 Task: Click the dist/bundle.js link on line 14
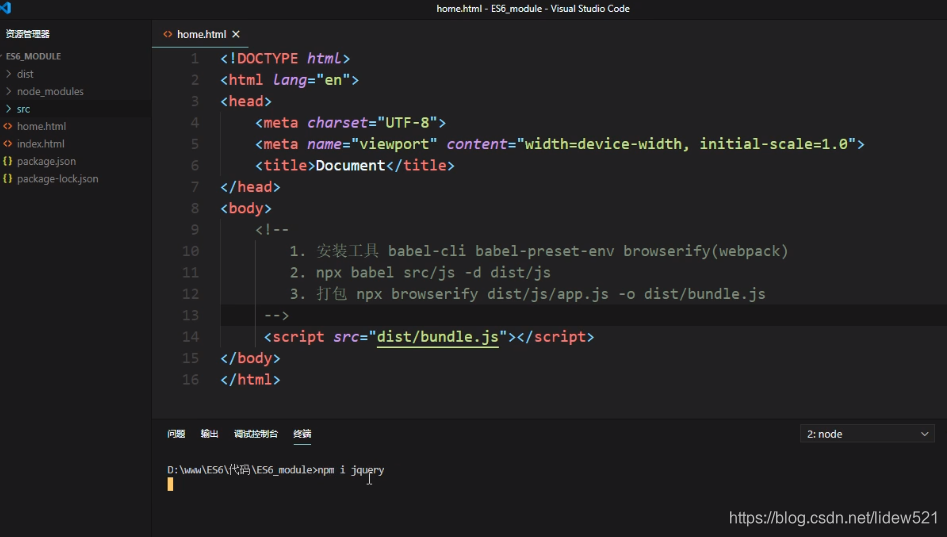438,337
